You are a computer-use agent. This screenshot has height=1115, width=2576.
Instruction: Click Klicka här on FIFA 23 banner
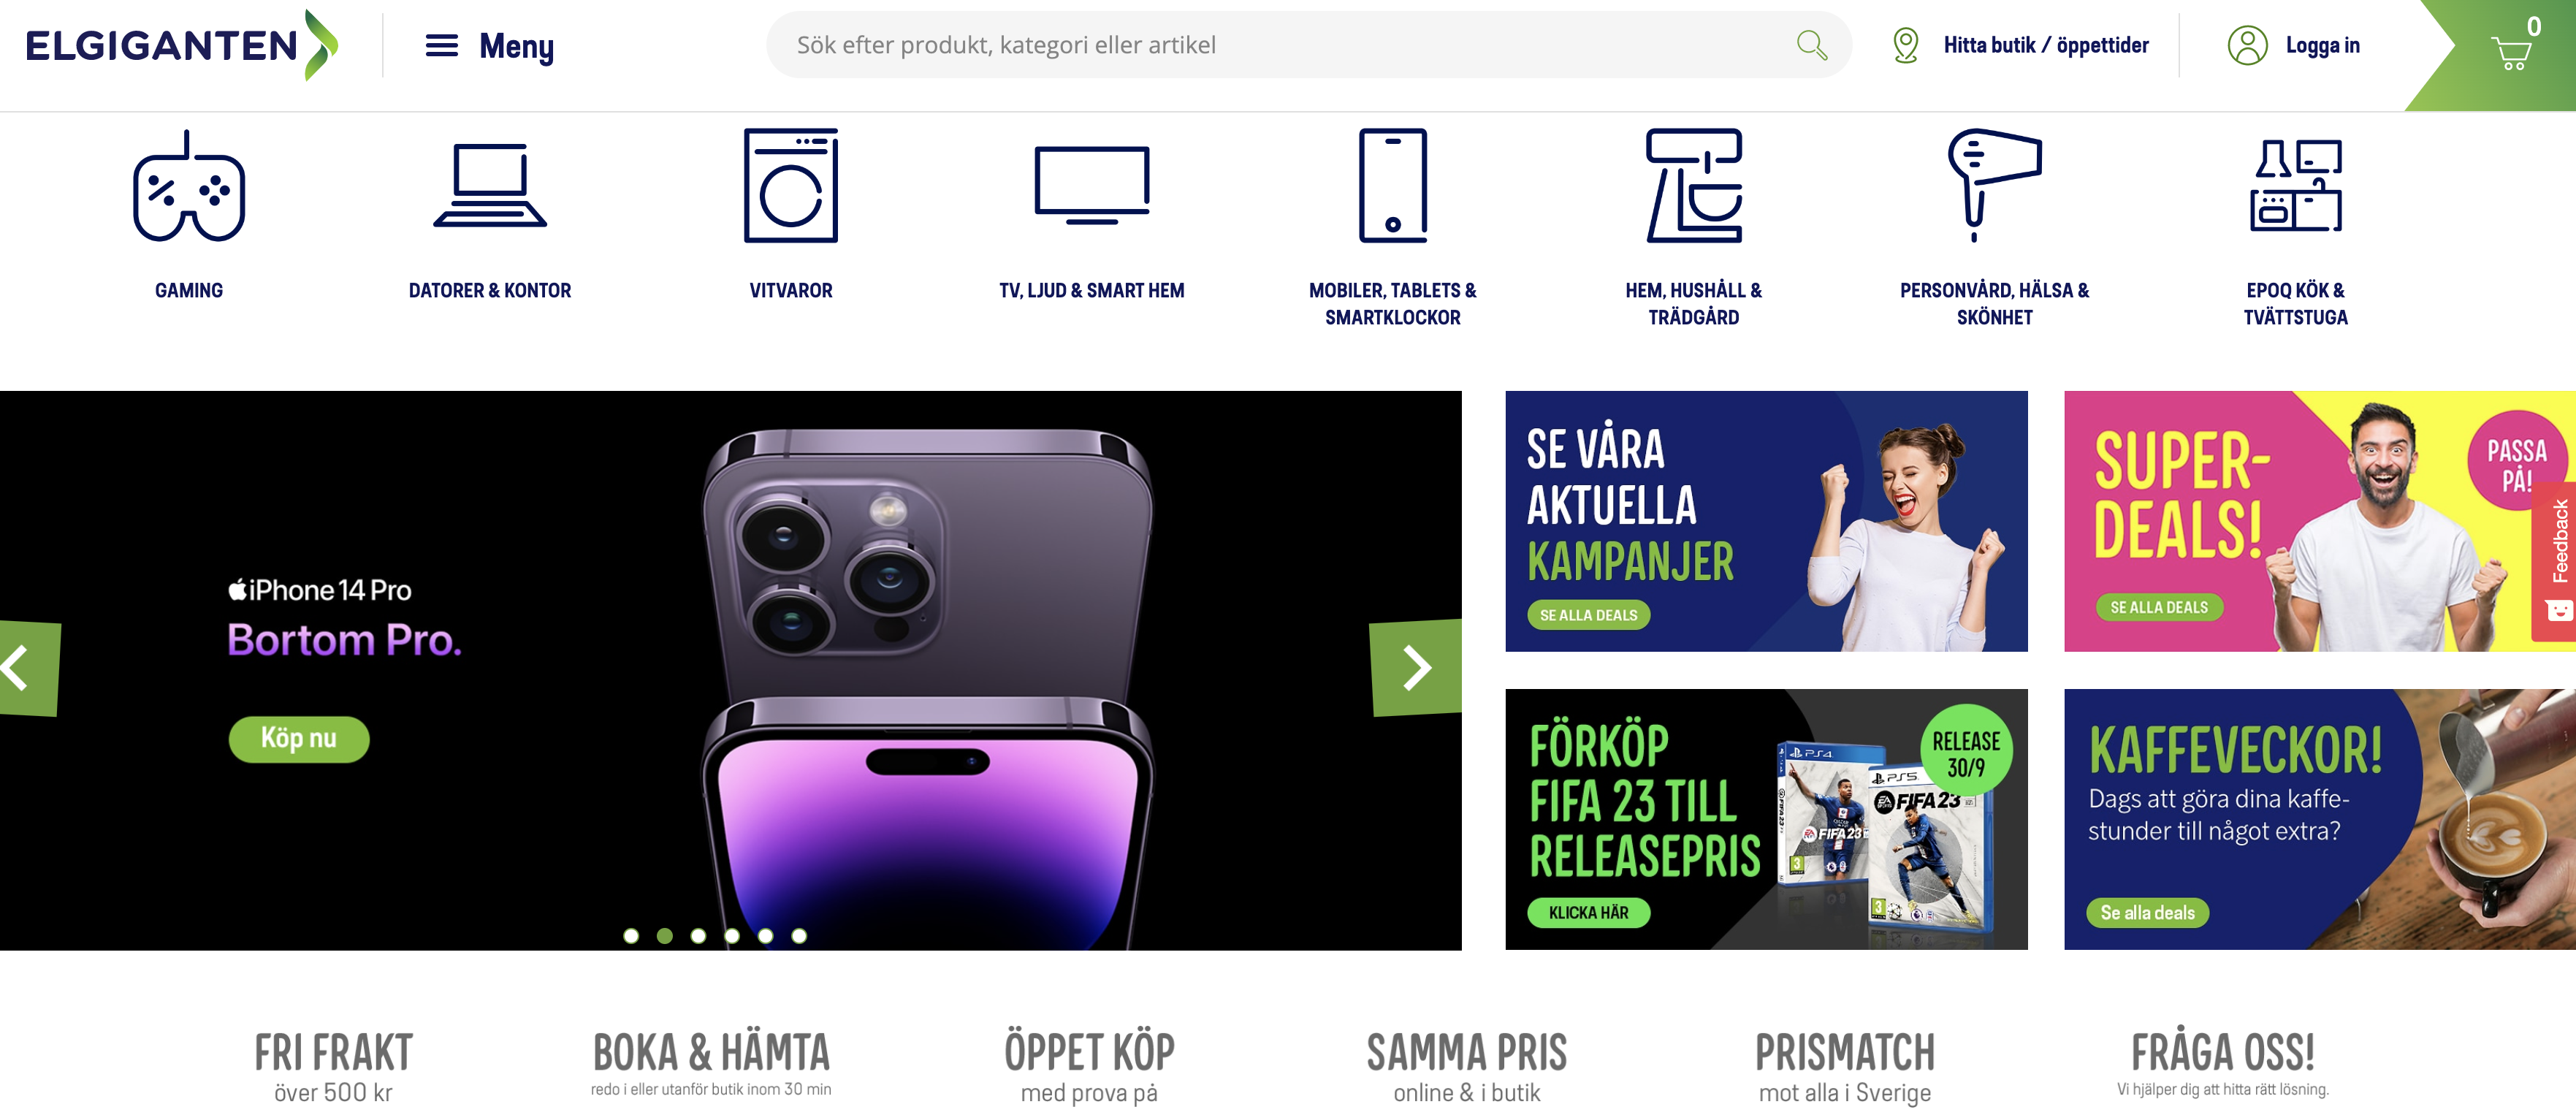click(x=1588, y=913)
